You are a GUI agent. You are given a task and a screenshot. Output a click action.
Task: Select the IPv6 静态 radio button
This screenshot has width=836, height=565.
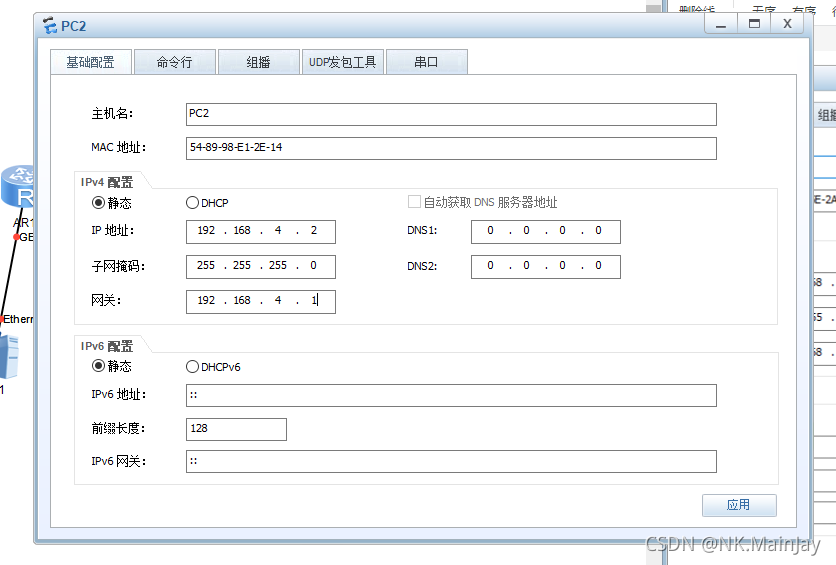pyautogui.click(x=98, y=366)
